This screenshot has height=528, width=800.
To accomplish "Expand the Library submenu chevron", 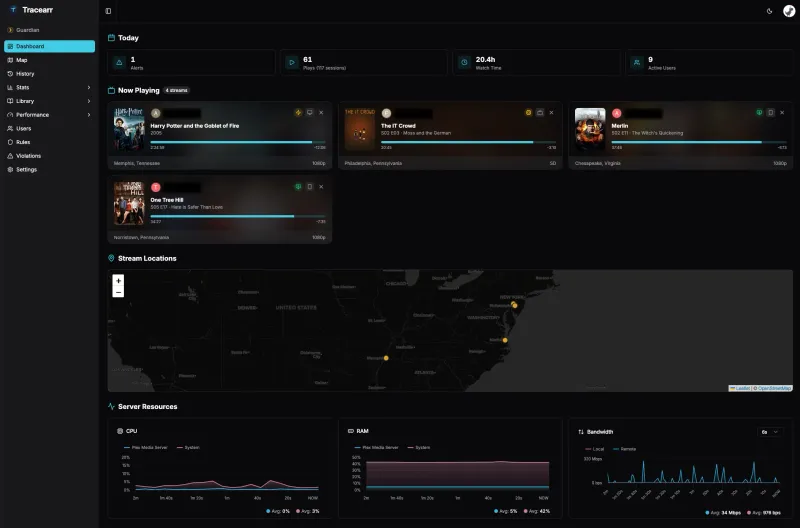I will 89,101.
